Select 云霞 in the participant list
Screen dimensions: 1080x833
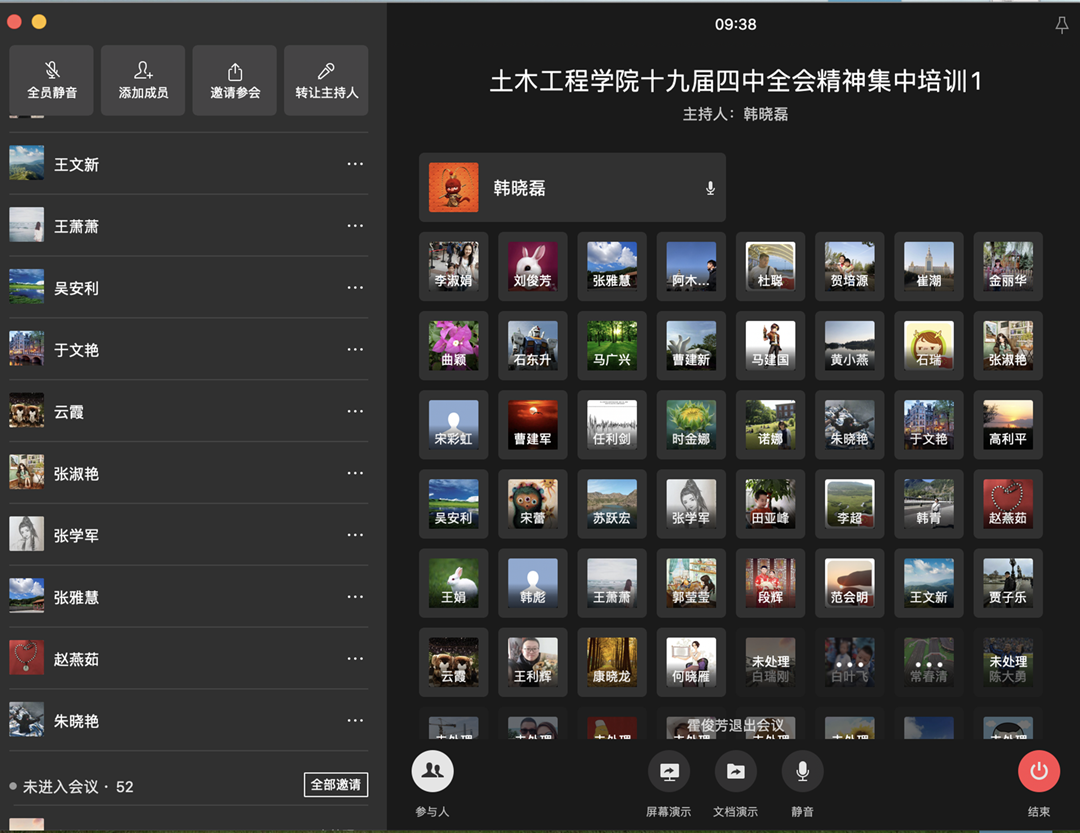coord(69,412)
